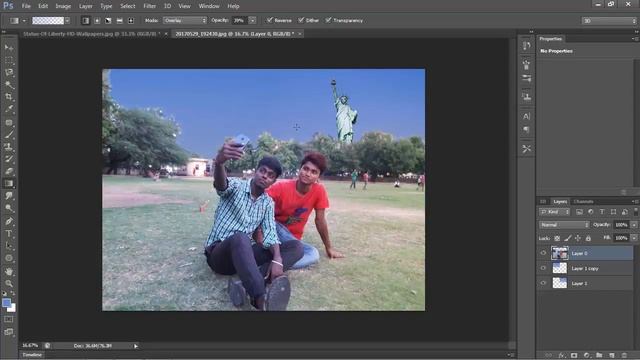This screenshot has width=640, height=360.
Task: Open the Character panel icon
Action: [527, 116]
